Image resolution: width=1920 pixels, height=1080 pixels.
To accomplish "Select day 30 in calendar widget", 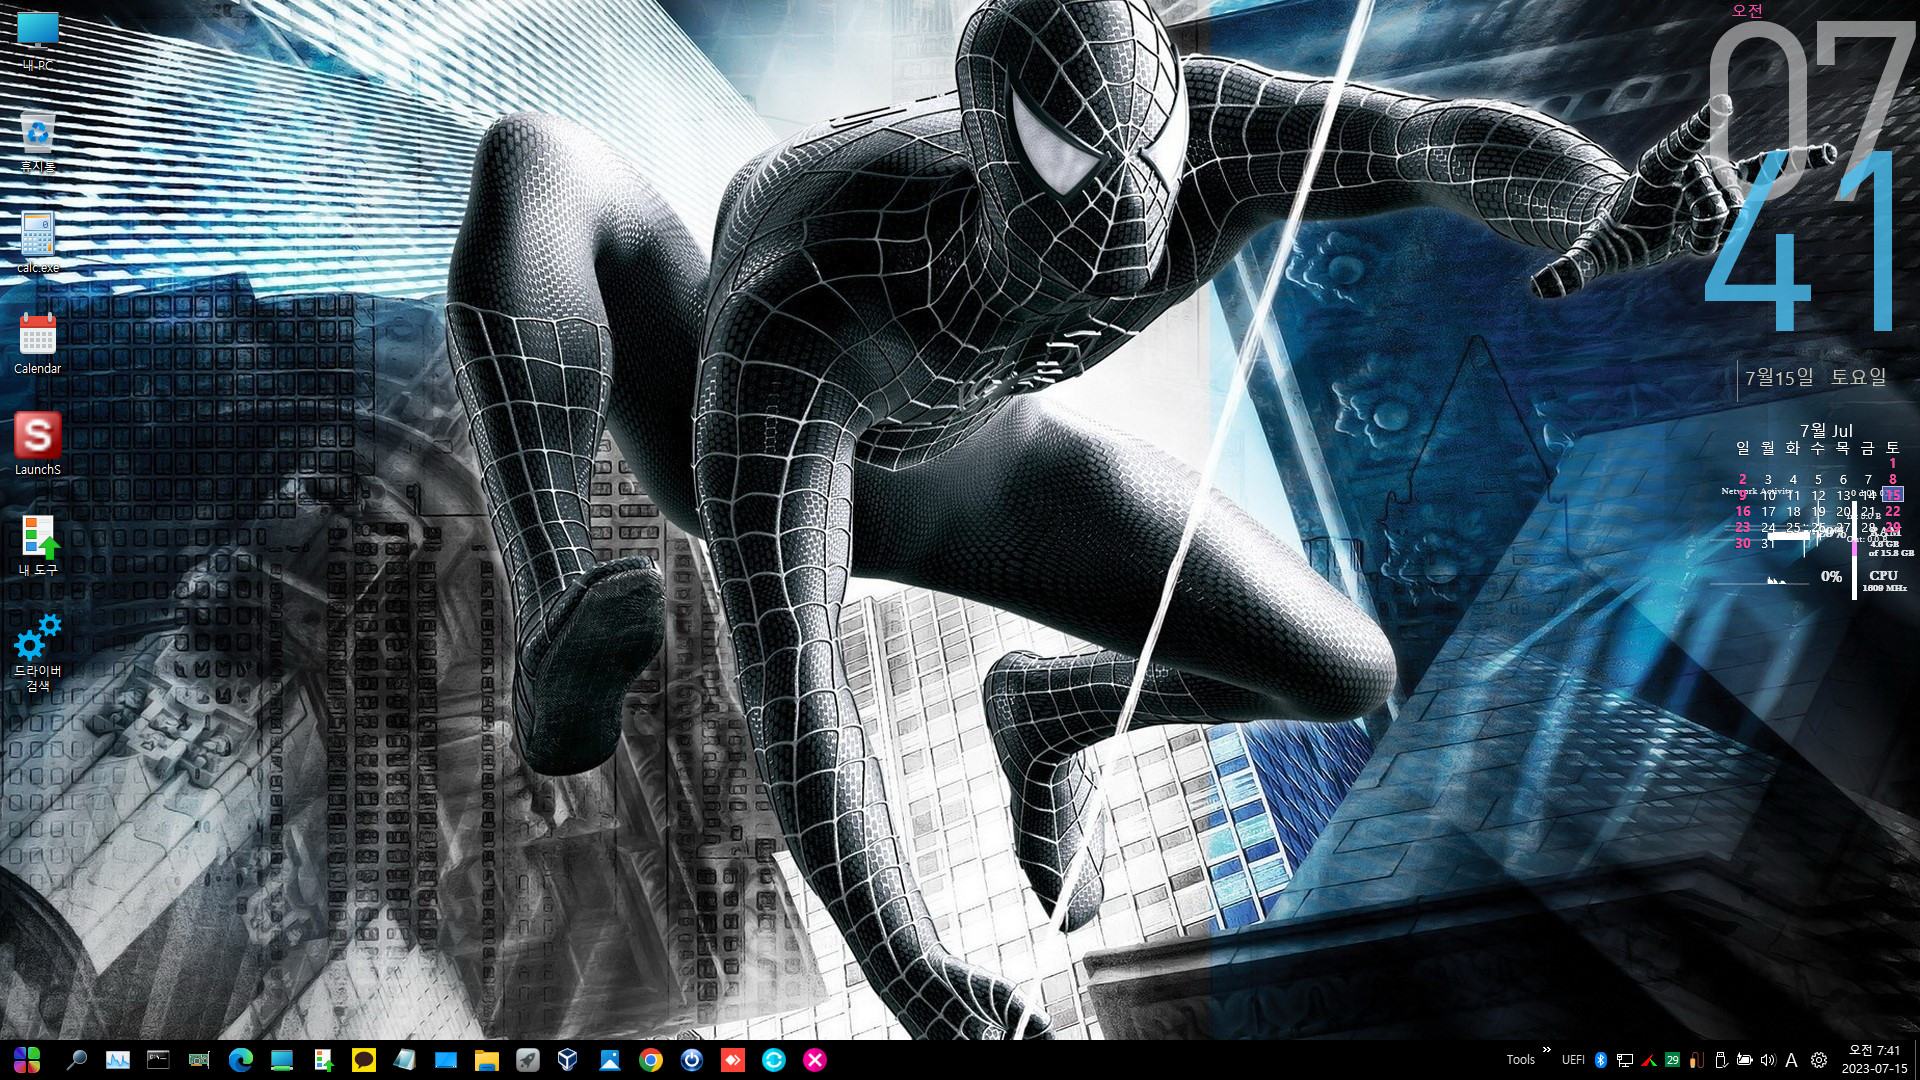I will tap(1743, 543).
